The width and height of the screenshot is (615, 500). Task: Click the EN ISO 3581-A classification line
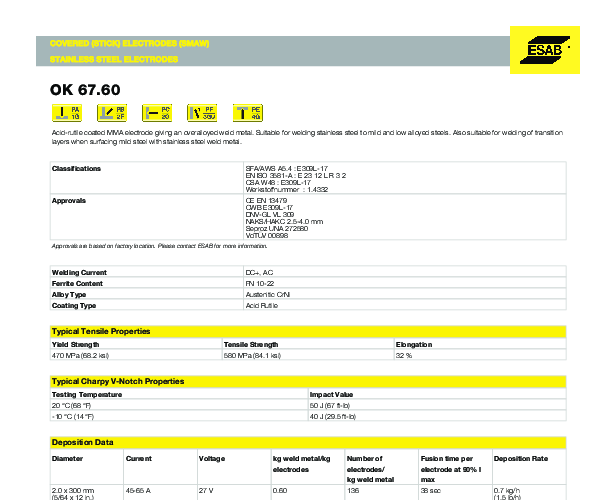tap(296, 176)
